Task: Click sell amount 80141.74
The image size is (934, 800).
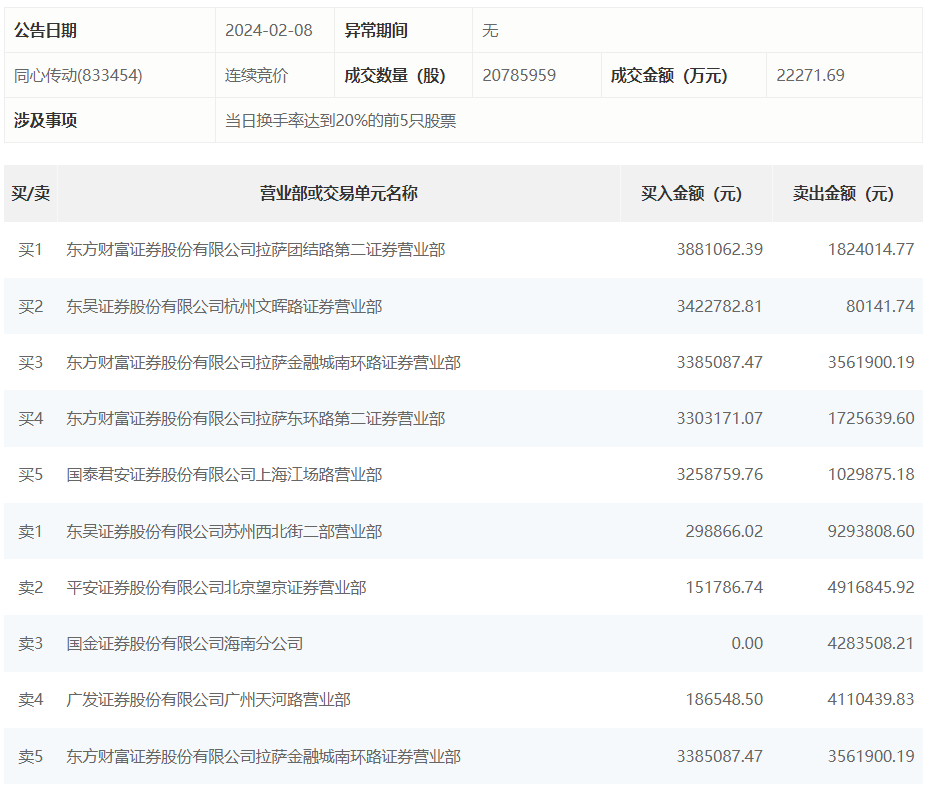Action: 880,306
